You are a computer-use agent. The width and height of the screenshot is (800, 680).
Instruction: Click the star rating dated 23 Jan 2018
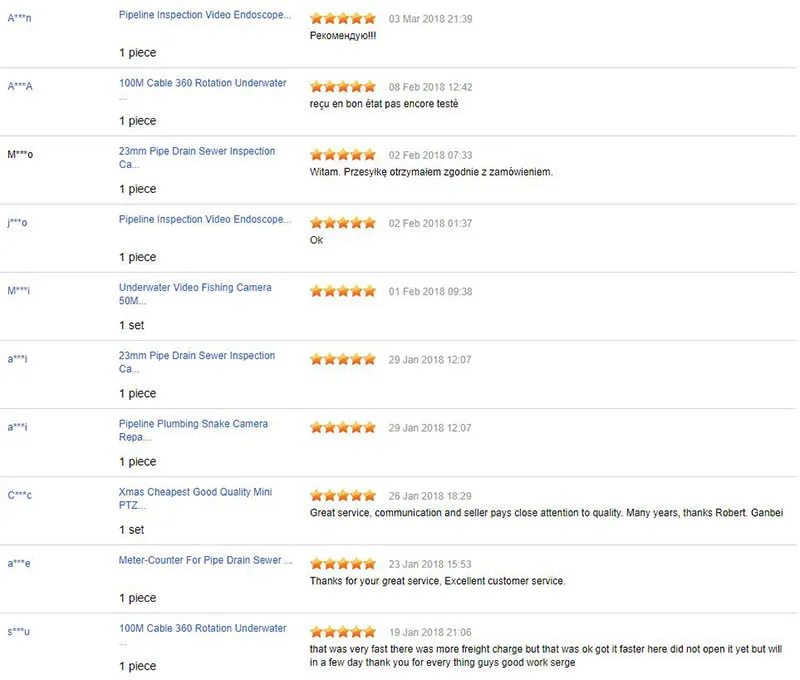point(343,564)
